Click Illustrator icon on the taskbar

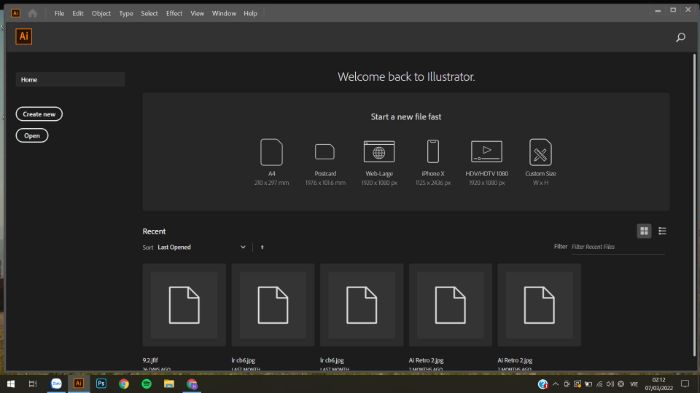click(79, 384)
